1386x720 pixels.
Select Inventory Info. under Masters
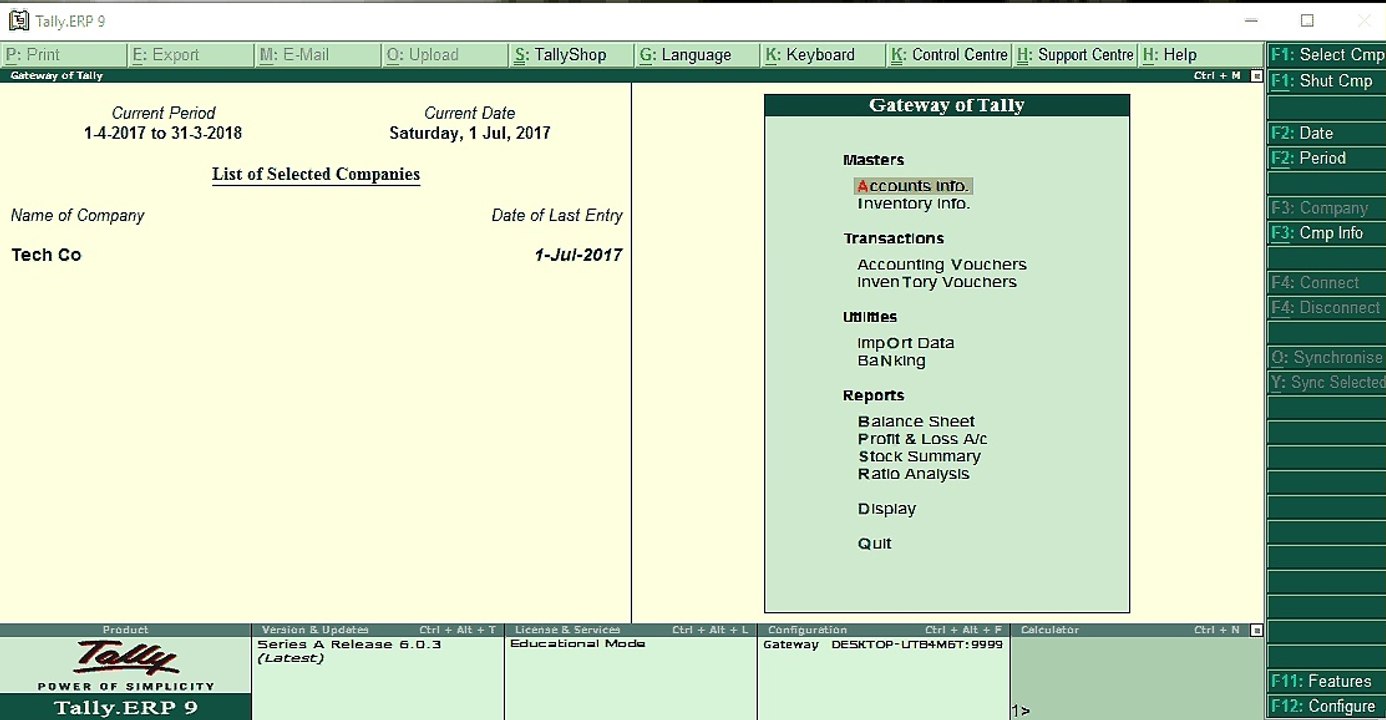pos(913,204)
